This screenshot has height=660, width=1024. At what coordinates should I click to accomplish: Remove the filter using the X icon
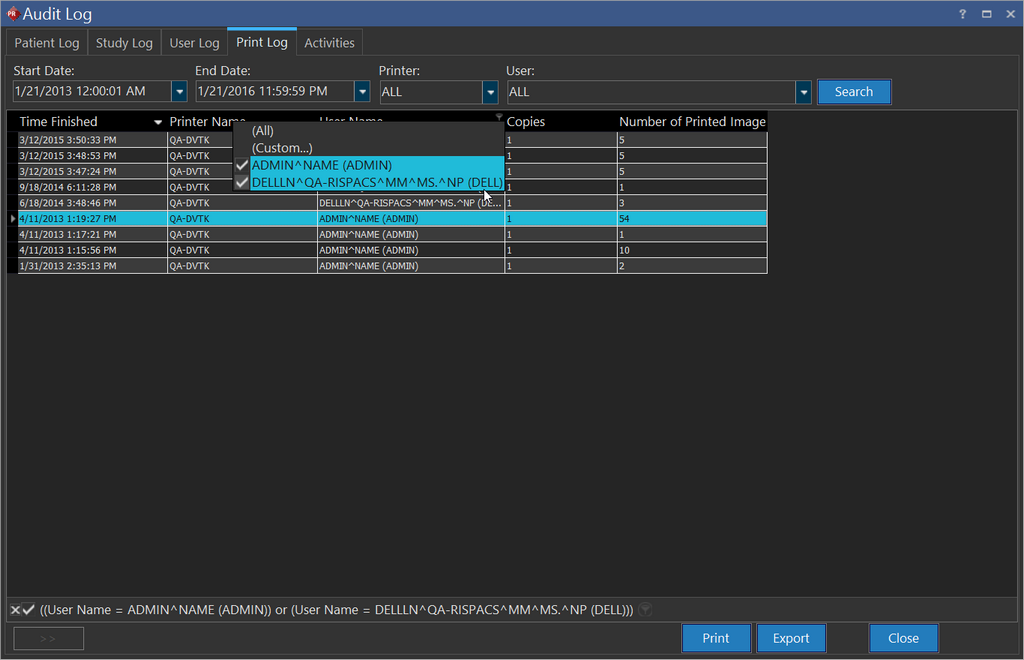15,610
